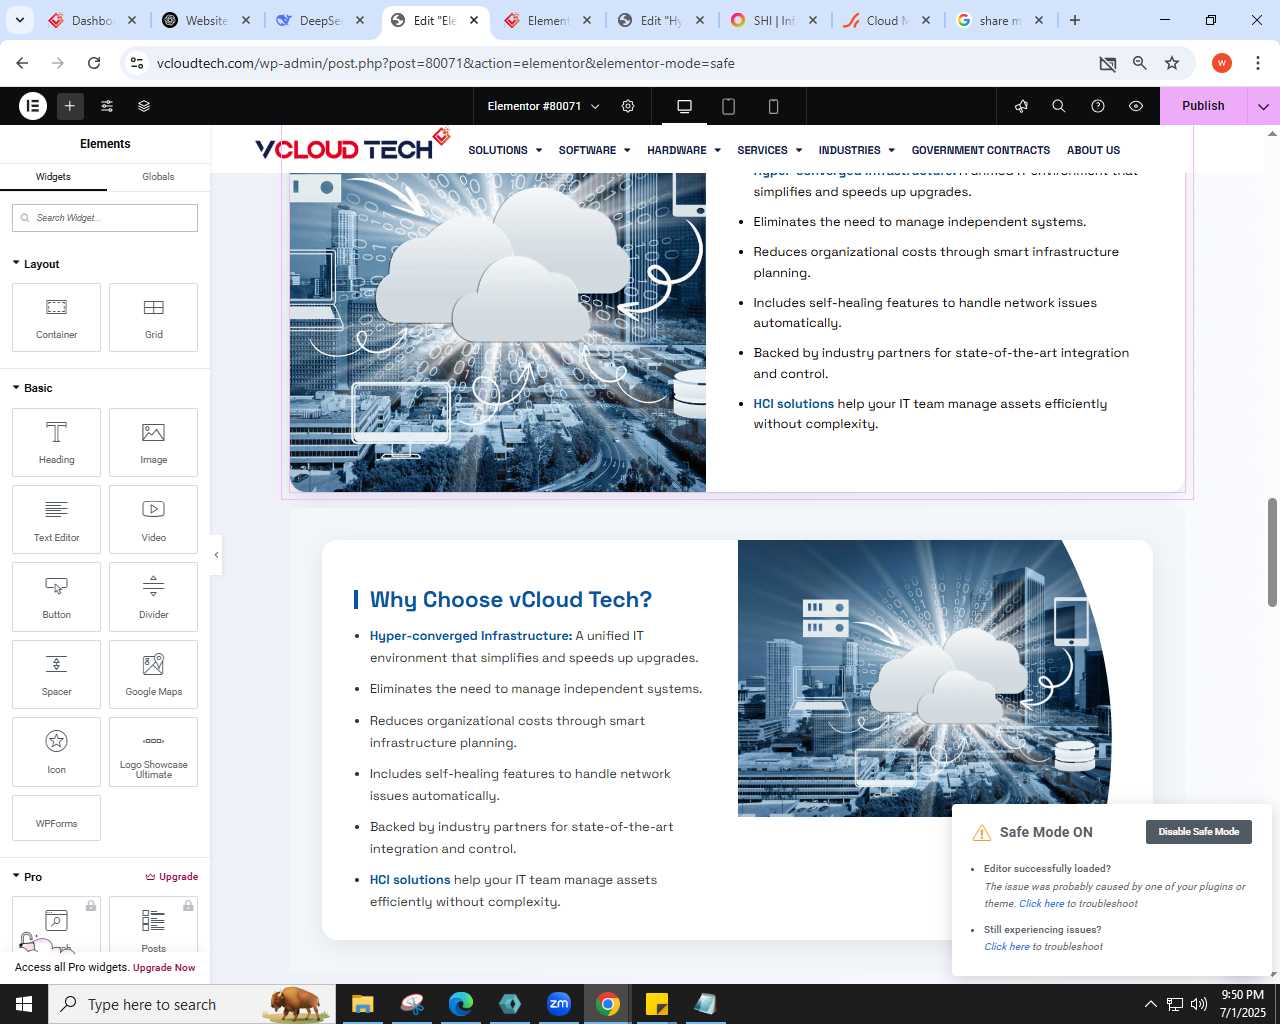Select the Heading widget
The width and height of the screenshot is (1280, 1024).
click(56, 442)
